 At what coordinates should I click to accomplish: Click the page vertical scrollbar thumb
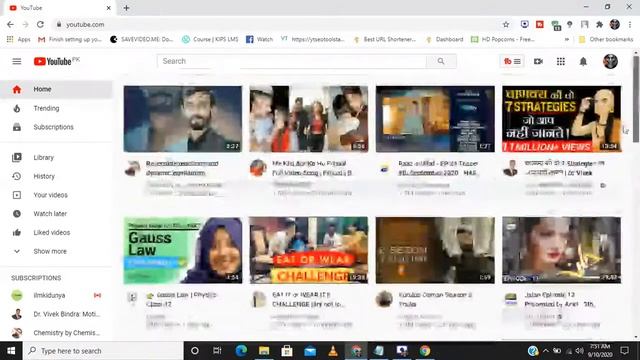coord(636,99)
